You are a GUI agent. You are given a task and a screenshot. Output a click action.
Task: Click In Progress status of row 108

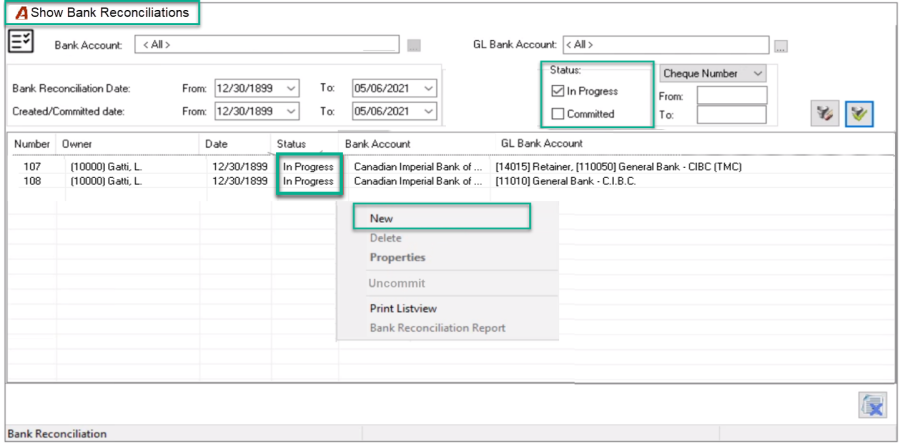click(308, 181)
